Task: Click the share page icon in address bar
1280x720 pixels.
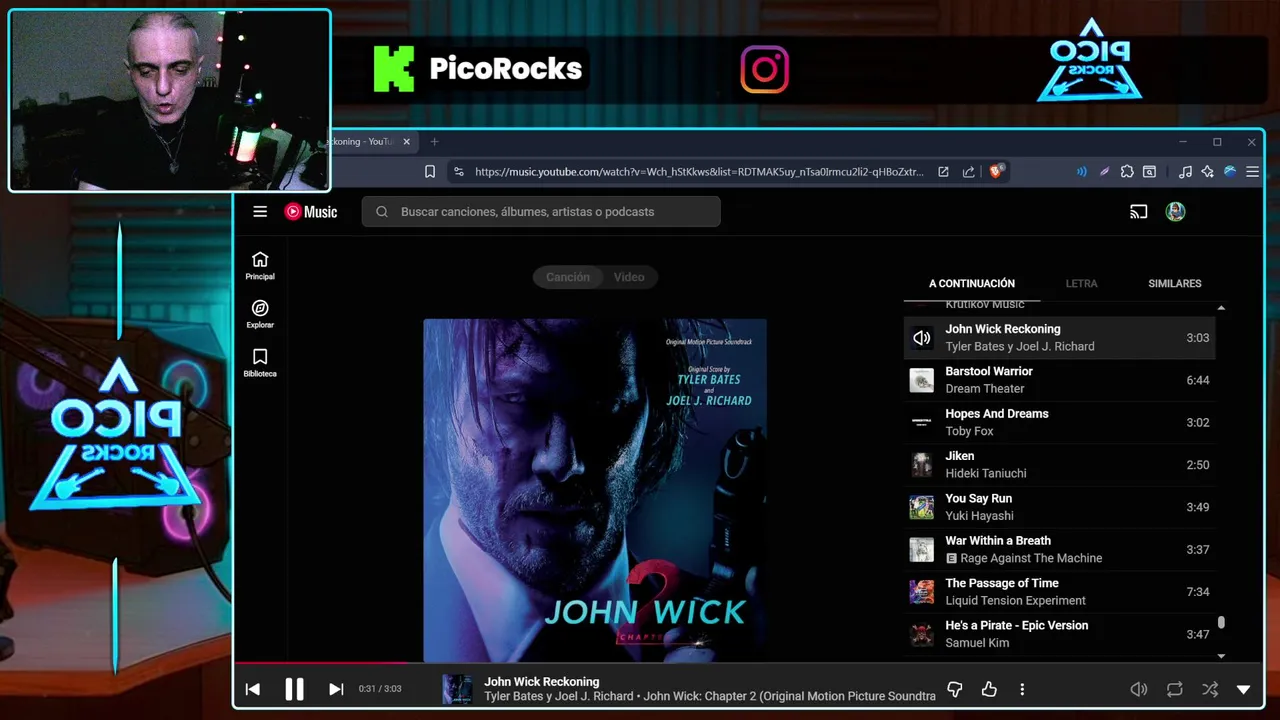Action: click(x=968, y=172)
